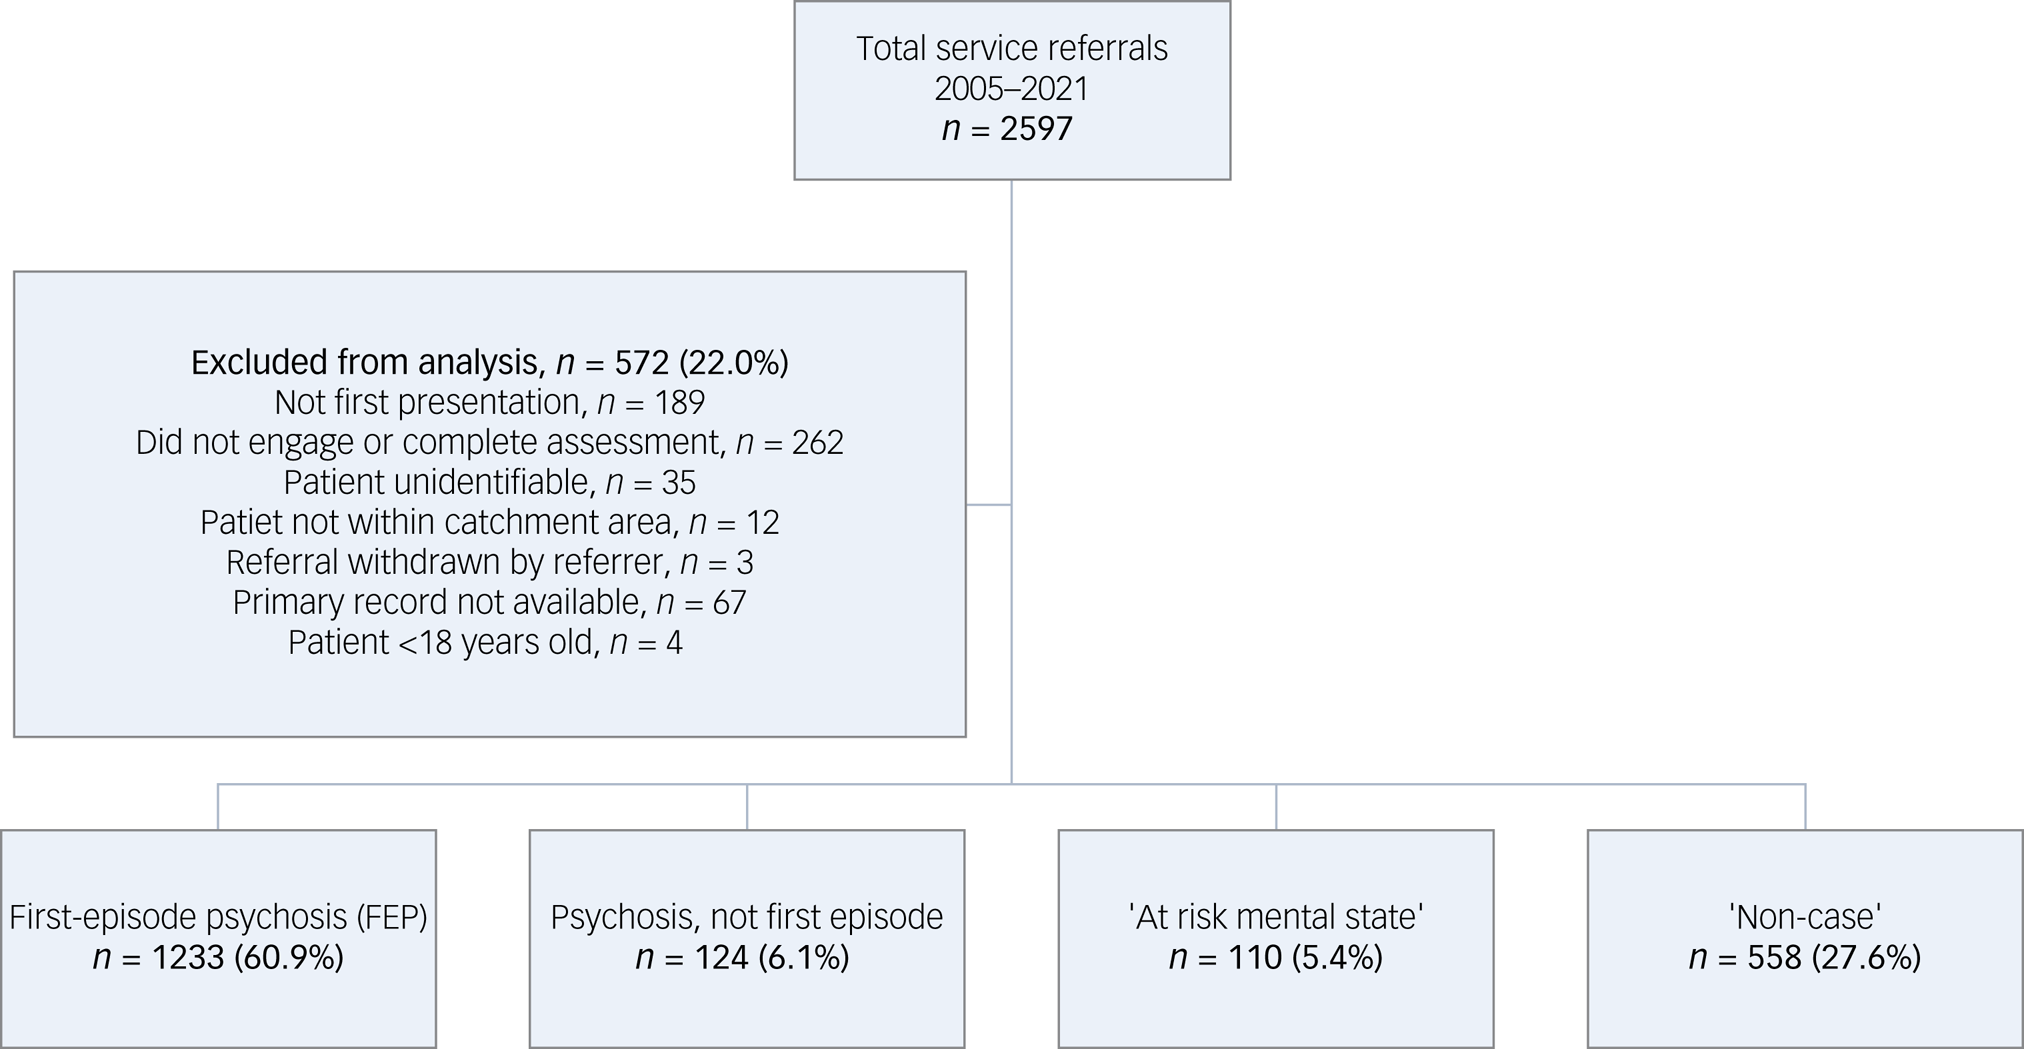The image size is (2024, 1049).
Task: Select the 'n = 1233 (60.9%)' value
Action: tap(218, 958)
